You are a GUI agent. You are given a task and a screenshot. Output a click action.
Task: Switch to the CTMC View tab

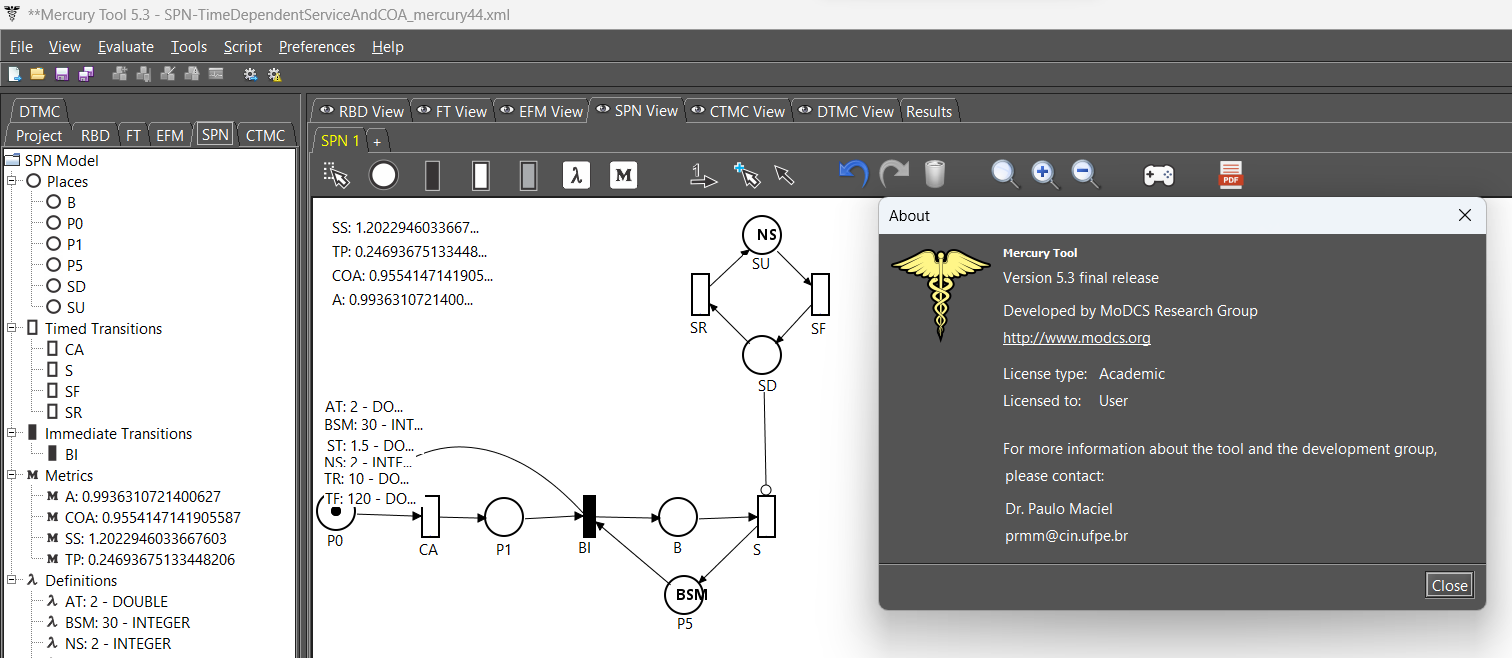736,111
